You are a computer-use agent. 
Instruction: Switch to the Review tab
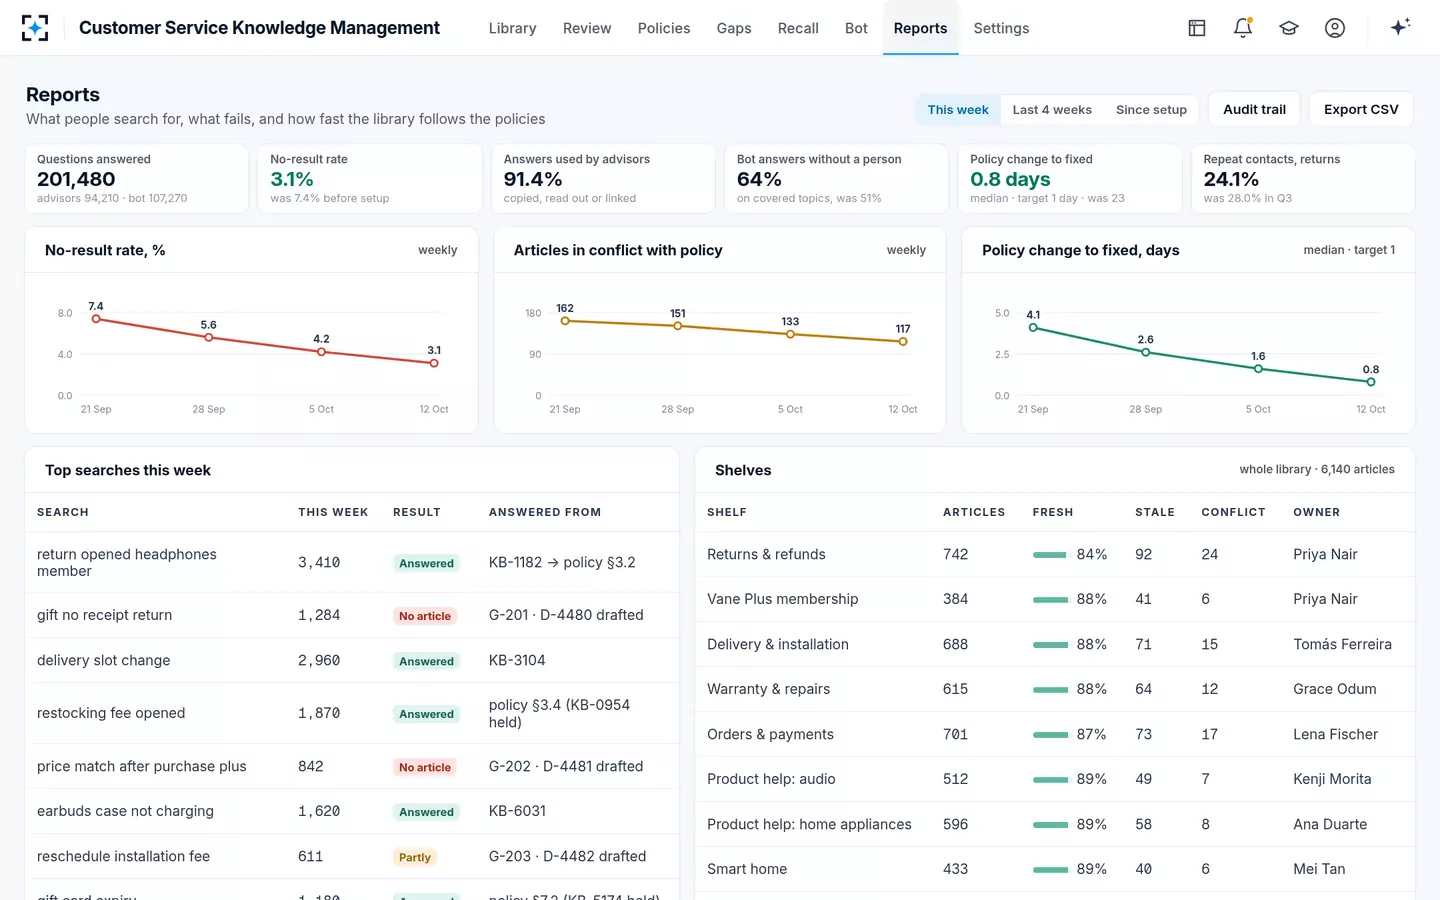click(x=587, y=28)
